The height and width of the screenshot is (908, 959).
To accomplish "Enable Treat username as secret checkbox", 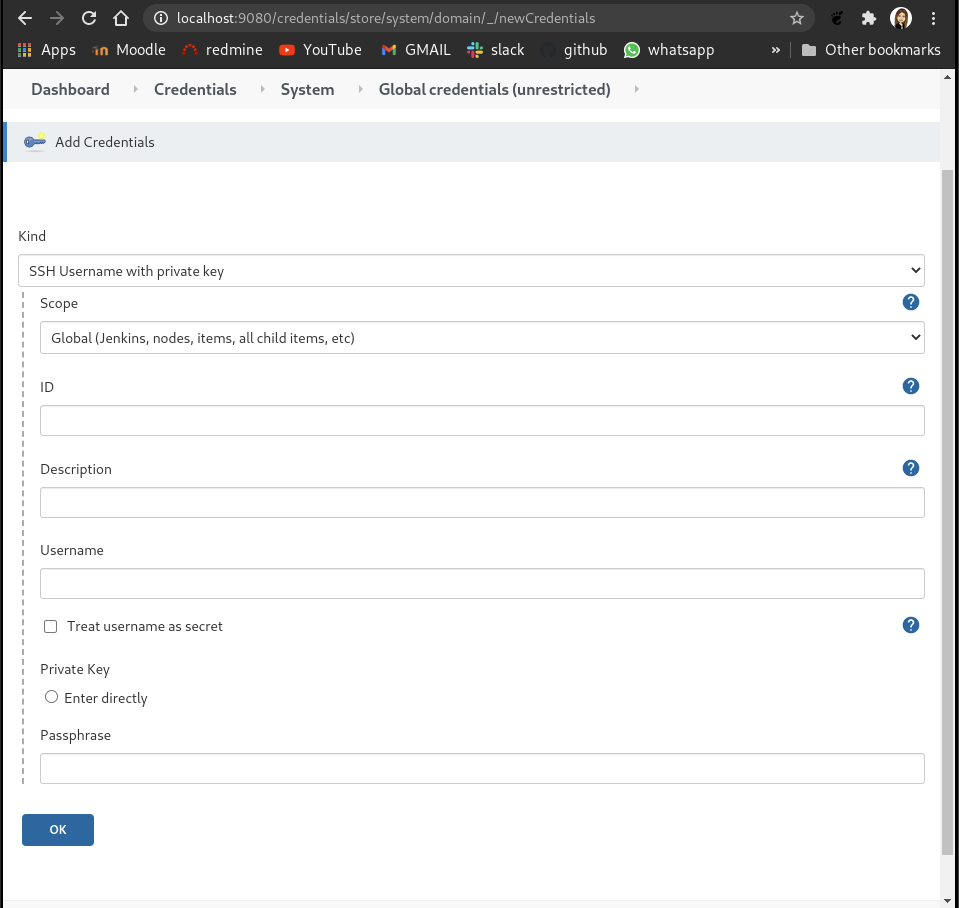I will [x=51, y=627].
